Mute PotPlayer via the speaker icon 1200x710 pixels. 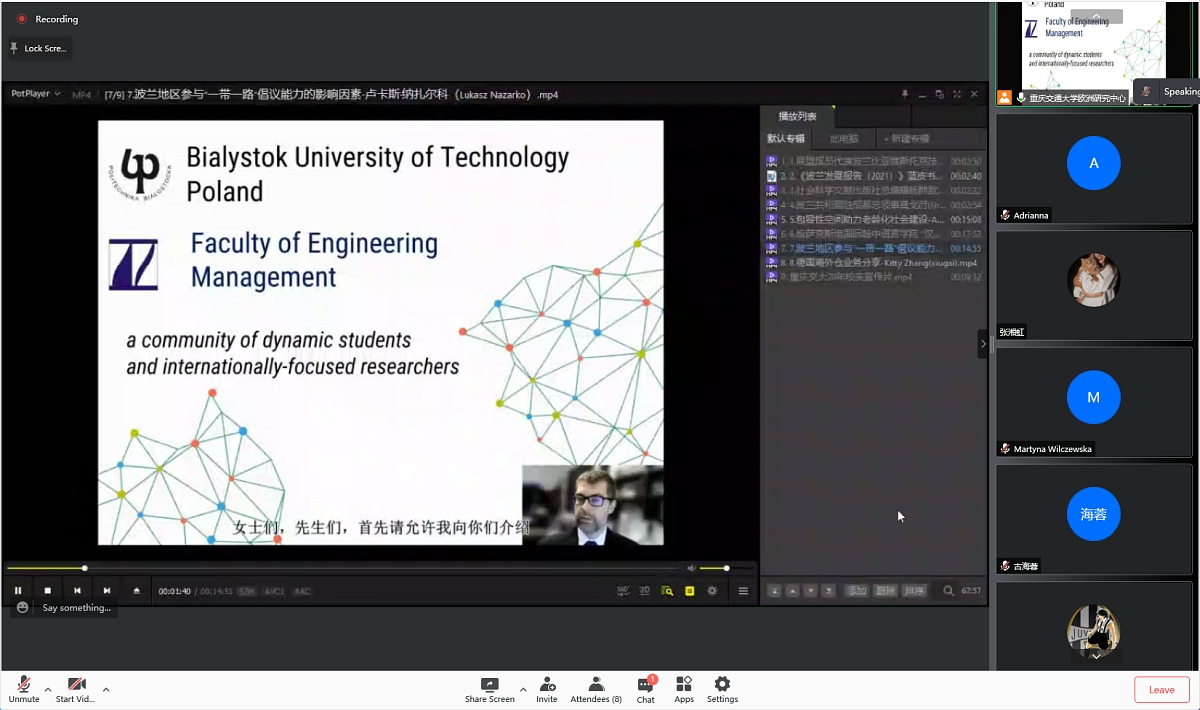691,568
